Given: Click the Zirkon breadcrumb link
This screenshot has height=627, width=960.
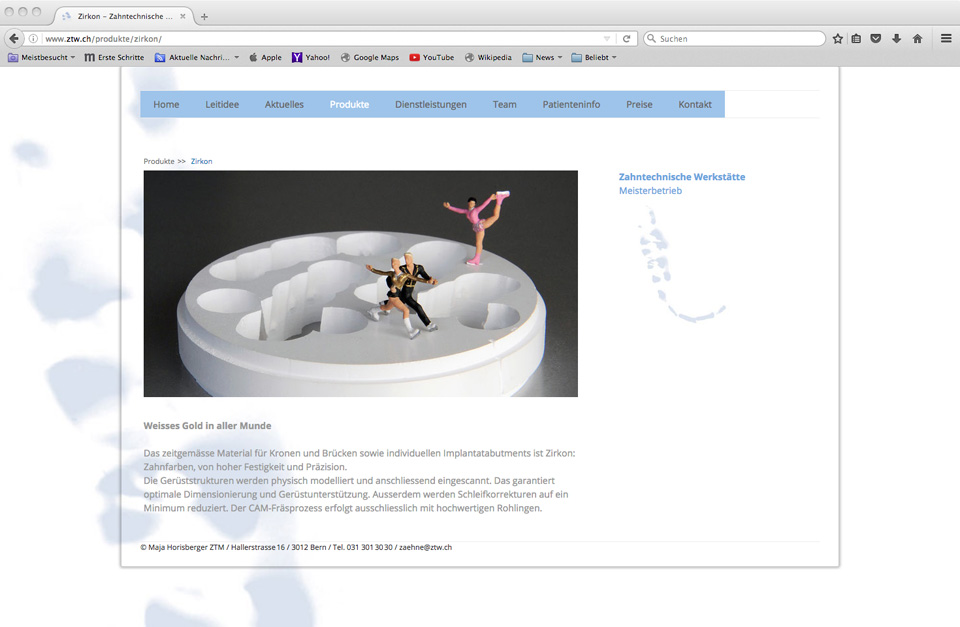Looking at the screenshot, I should click(x=201, y=161).
